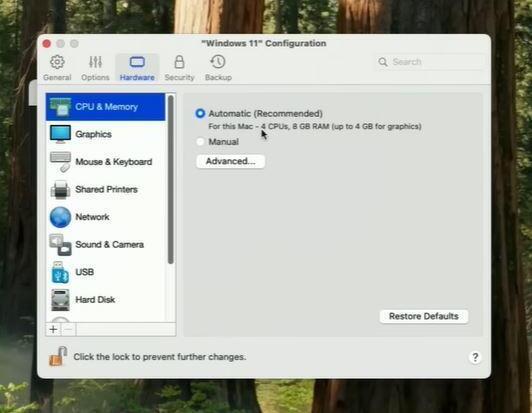Click the hardware list scrollbar
Screen dimensions: 532x413
click(171, 180)
